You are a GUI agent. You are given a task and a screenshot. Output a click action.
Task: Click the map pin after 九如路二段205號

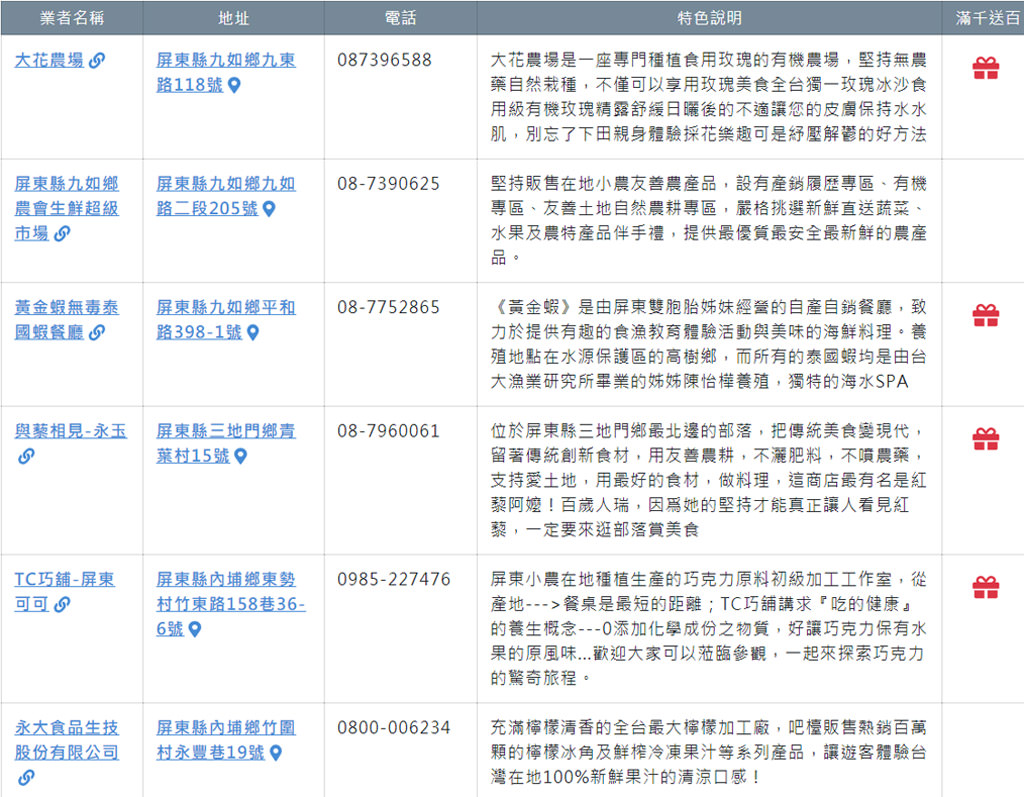269,210
